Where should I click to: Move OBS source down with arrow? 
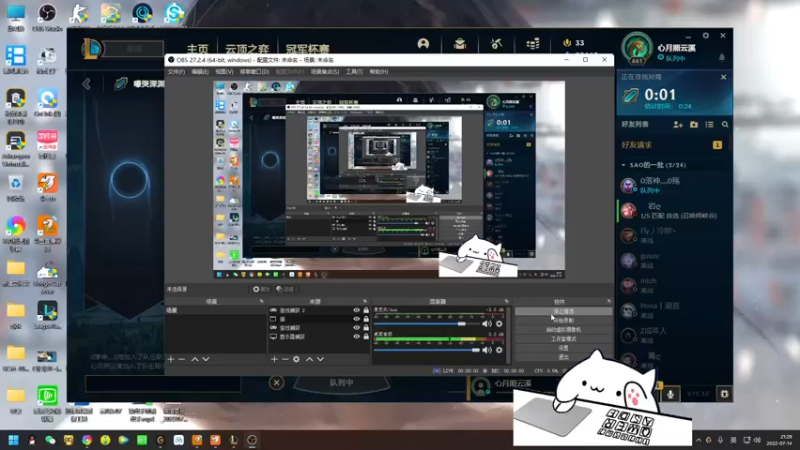tap(320, 359)
